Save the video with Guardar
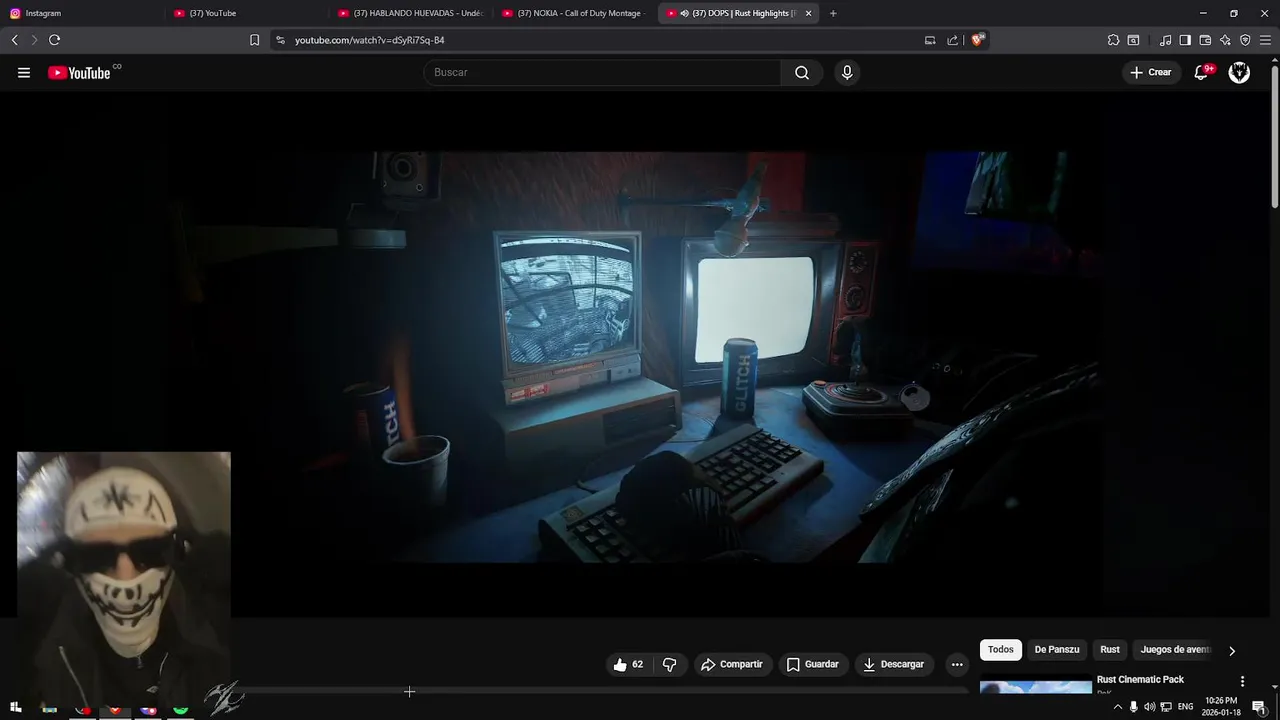Screen dimensions: 1280x720 click(x=812, y=664)
